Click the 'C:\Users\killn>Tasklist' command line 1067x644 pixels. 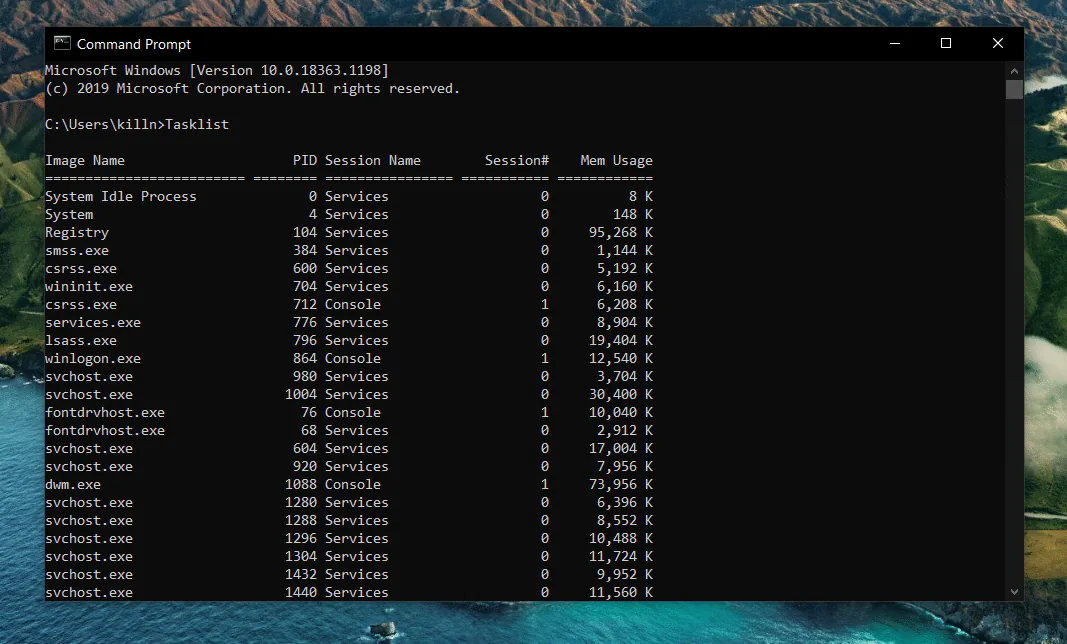pos(137,125)
